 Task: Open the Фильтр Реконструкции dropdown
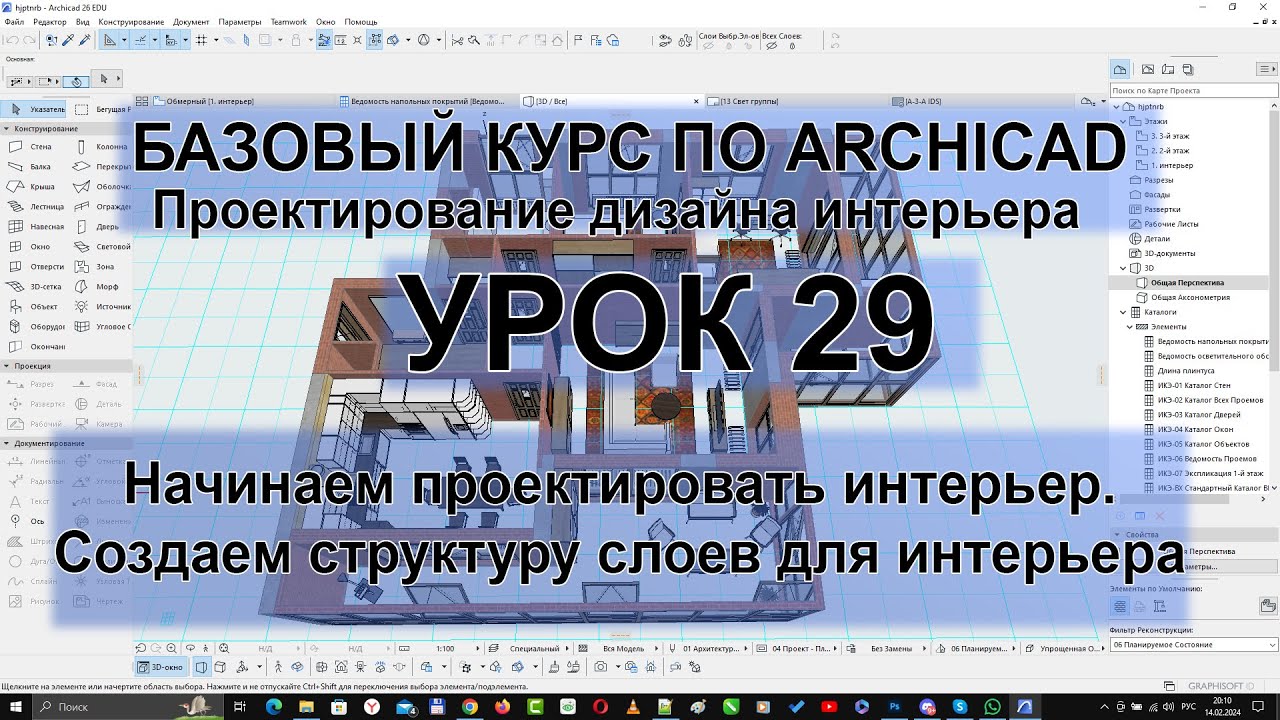[1194, 645]
